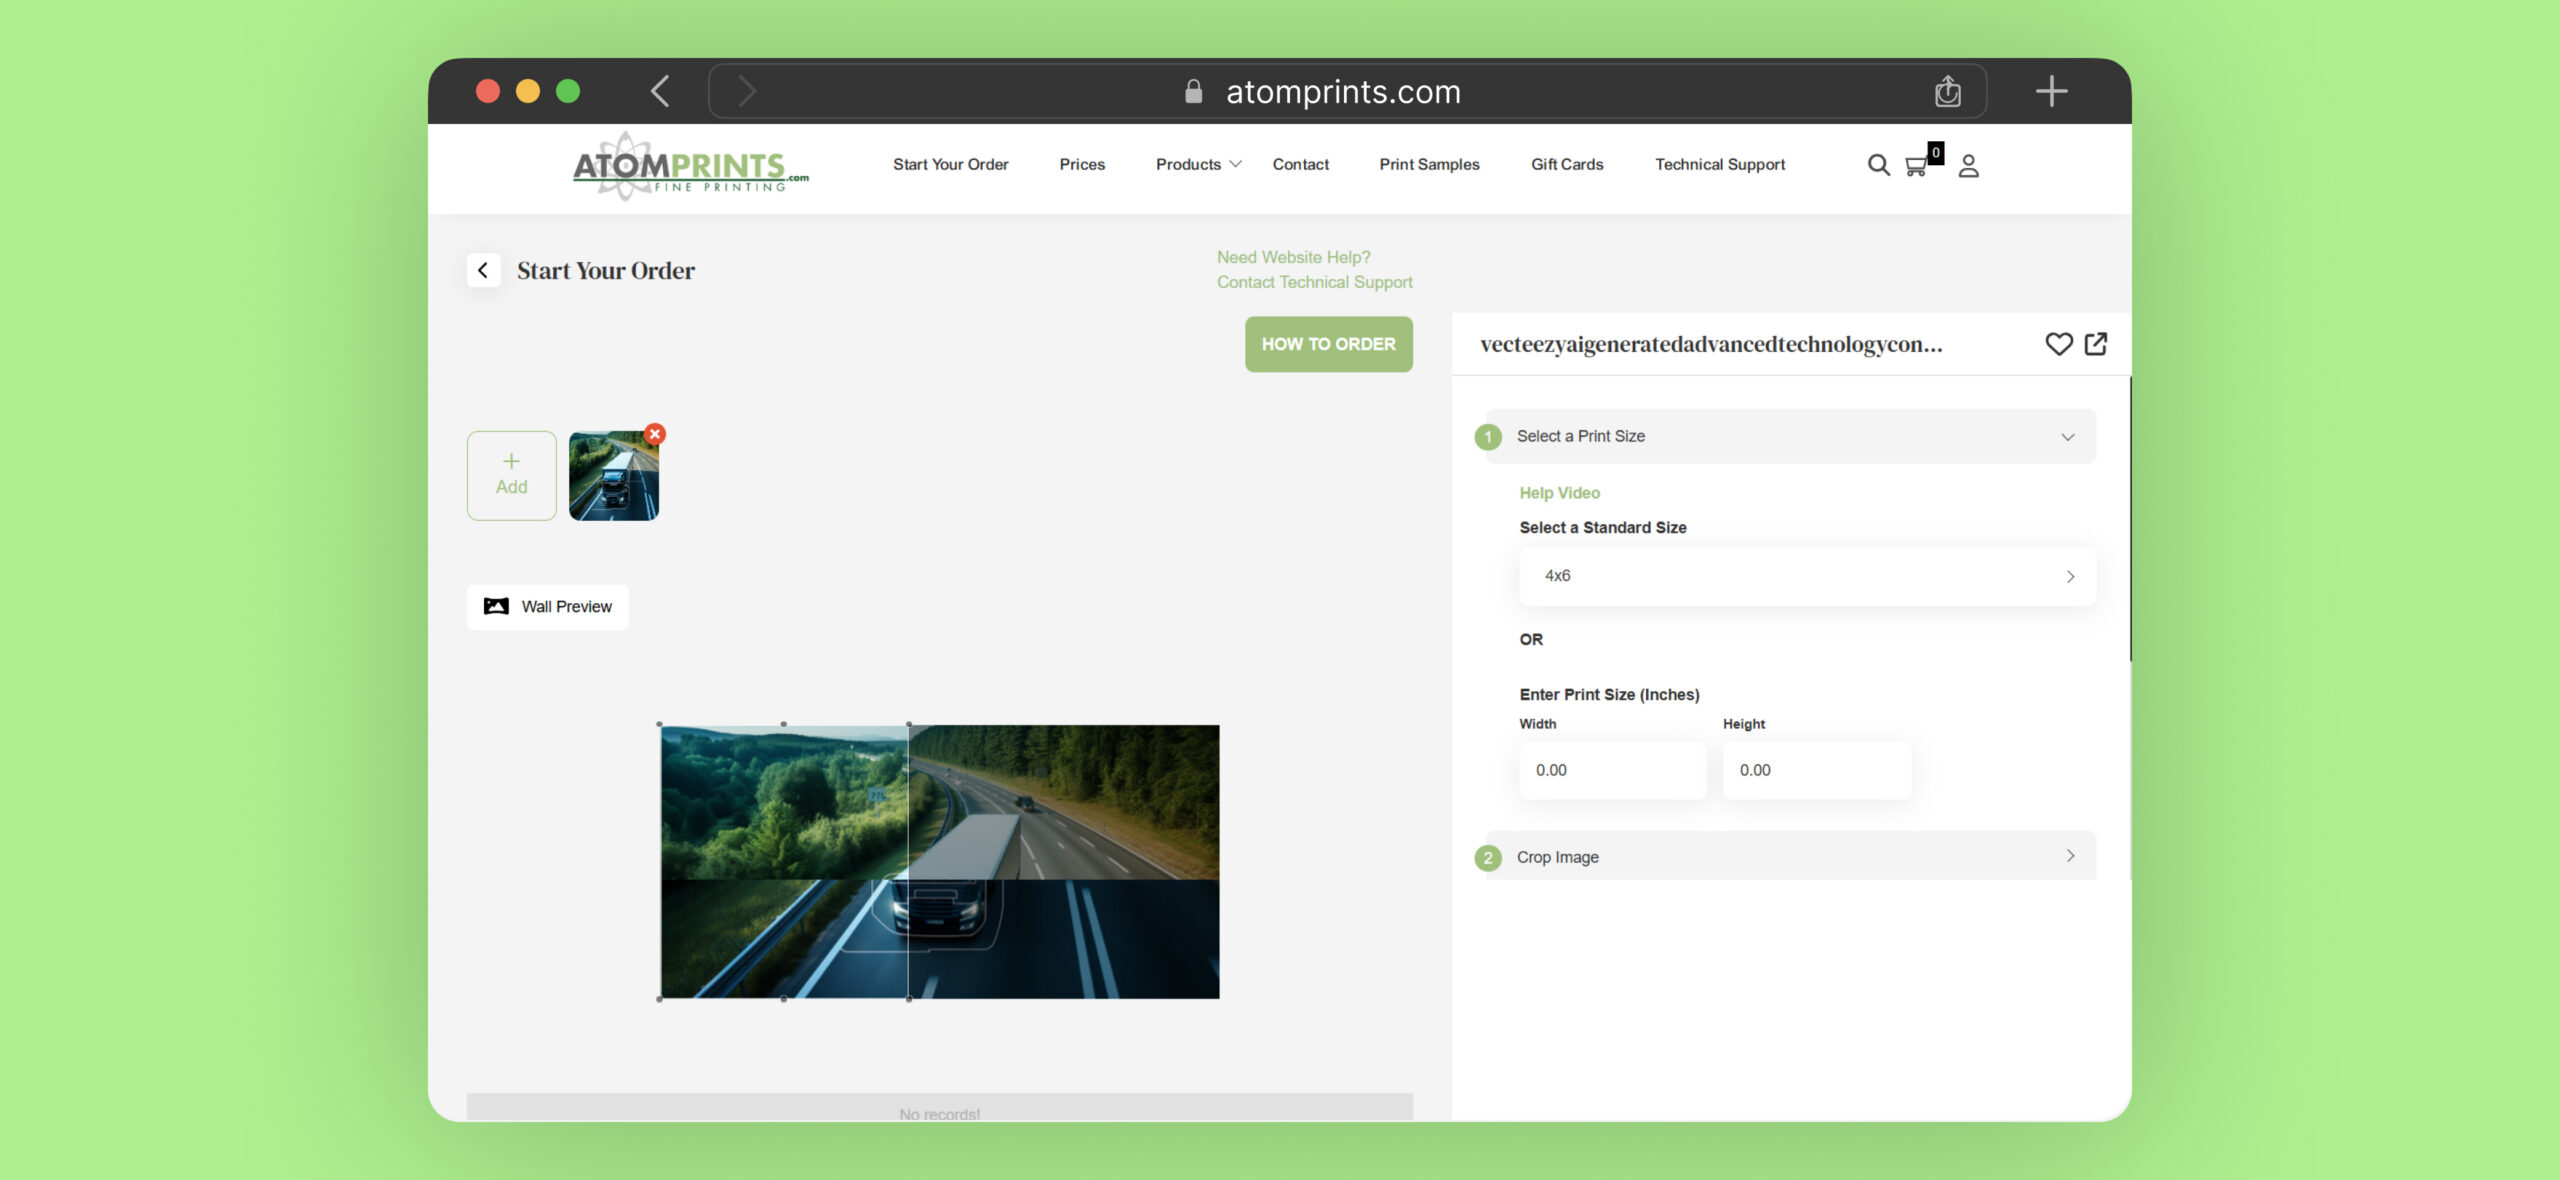The image size is (2560, 1180).
Task: Open the 4x6 standard size dropdown
Action: point(1806,576)
